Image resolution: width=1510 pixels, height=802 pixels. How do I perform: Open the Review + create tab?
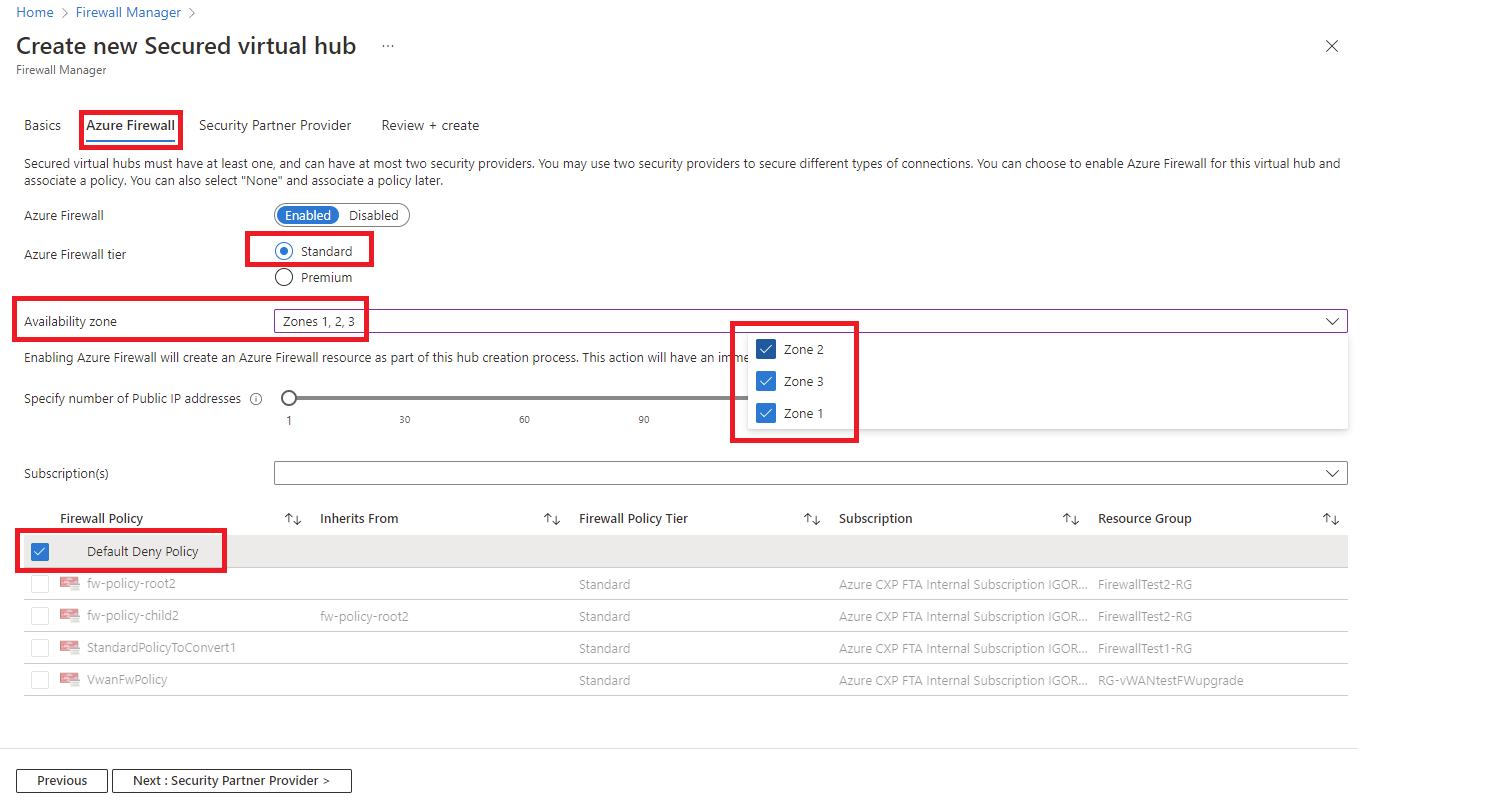(430, 126)
